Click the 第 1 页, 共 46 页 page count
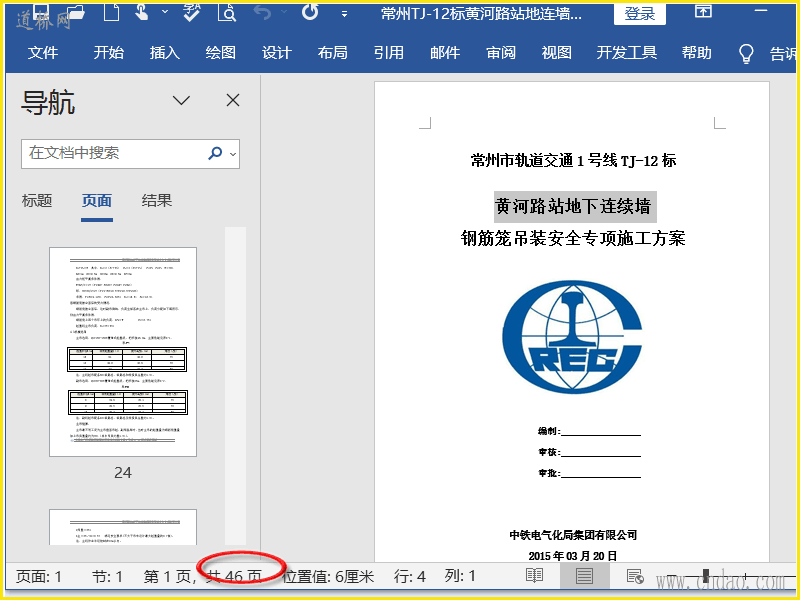This screenshot has height=600, width=800. [203, 577]
